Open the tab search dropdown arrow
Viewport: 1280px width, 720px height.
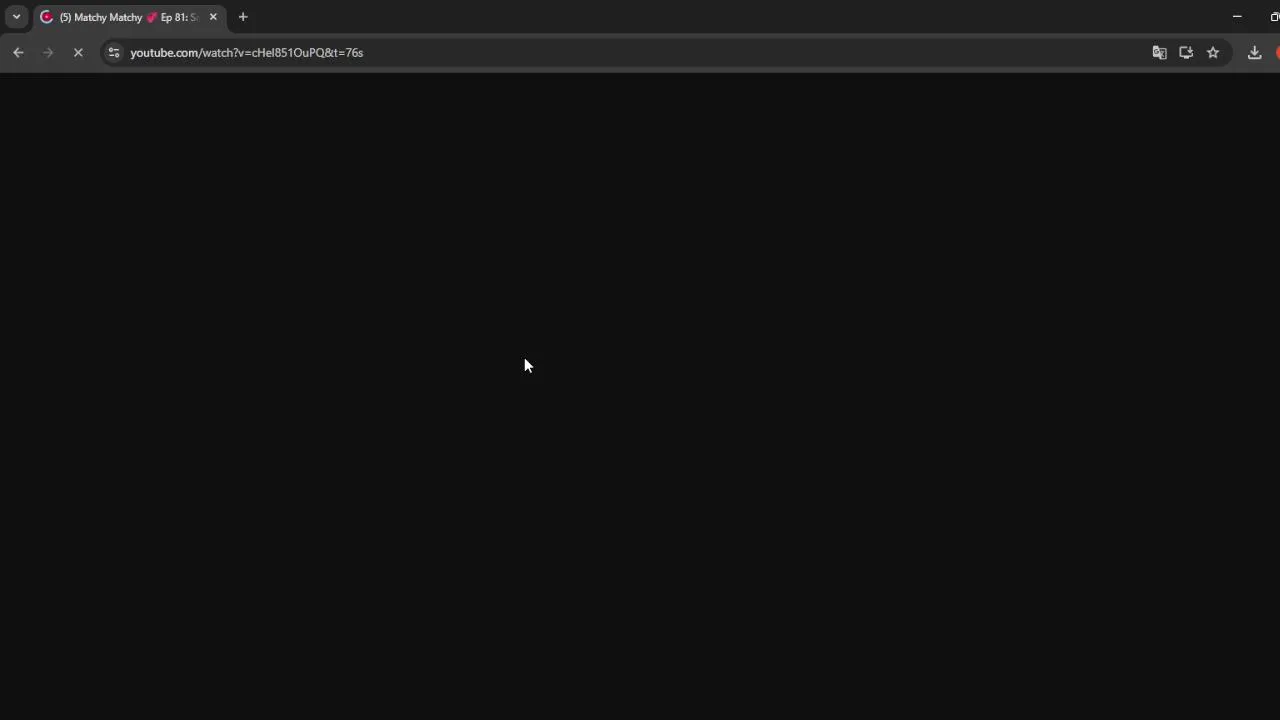click(x=16, y=17)
